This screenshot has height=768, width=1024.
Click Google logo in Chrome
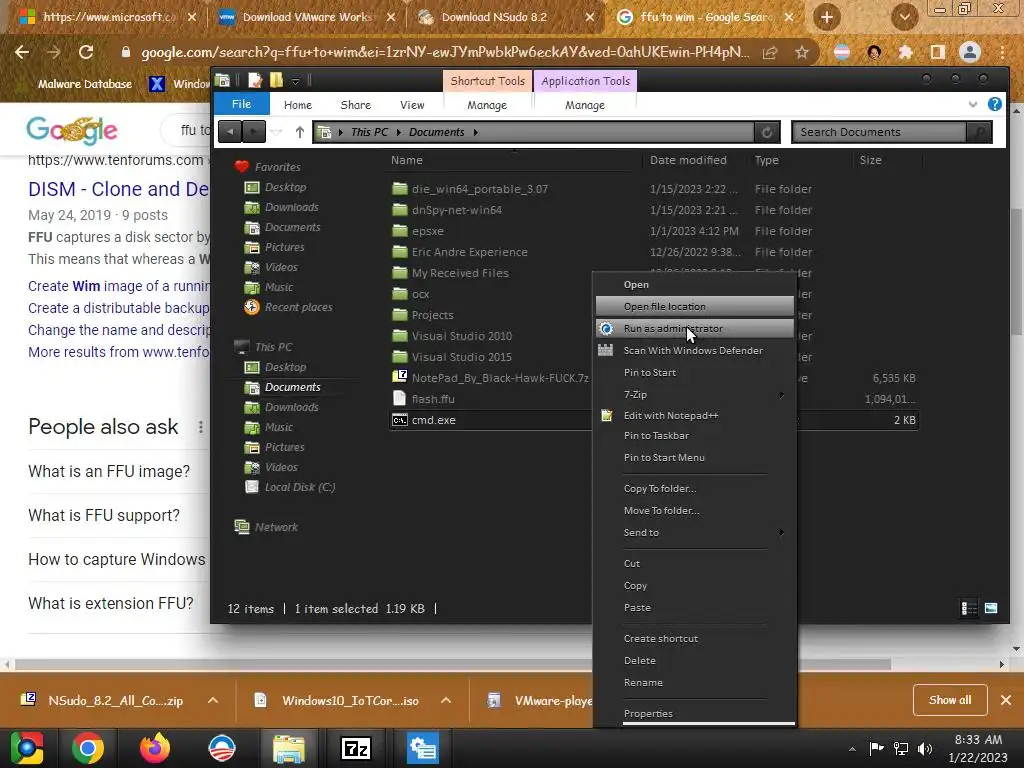pyautogui.click(x=72, y=130)
